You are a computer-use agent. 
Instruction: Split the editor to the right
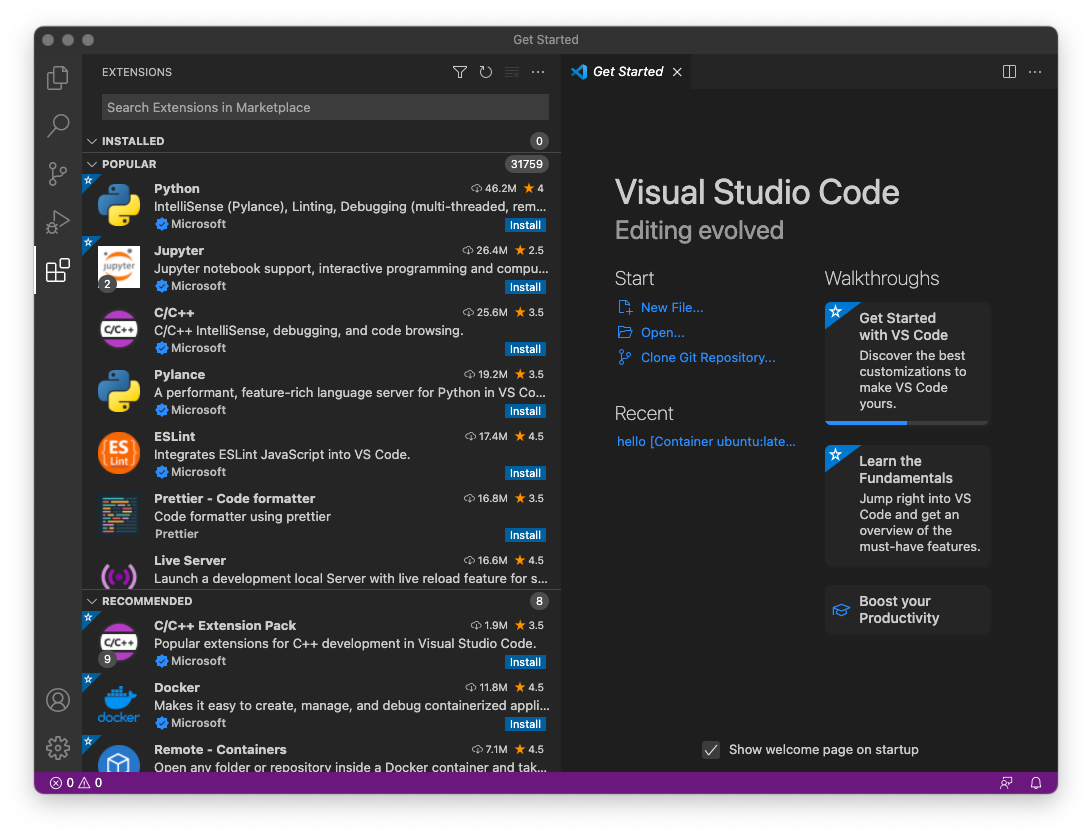click(1009, 72)
